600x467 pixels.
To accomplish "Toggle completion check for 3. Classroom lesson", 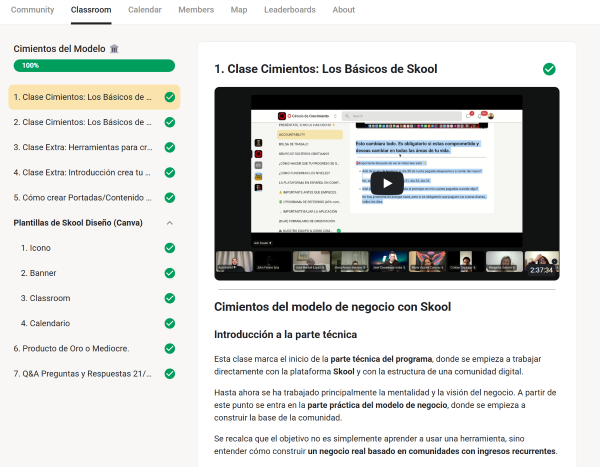I will (x=170, y=298).
